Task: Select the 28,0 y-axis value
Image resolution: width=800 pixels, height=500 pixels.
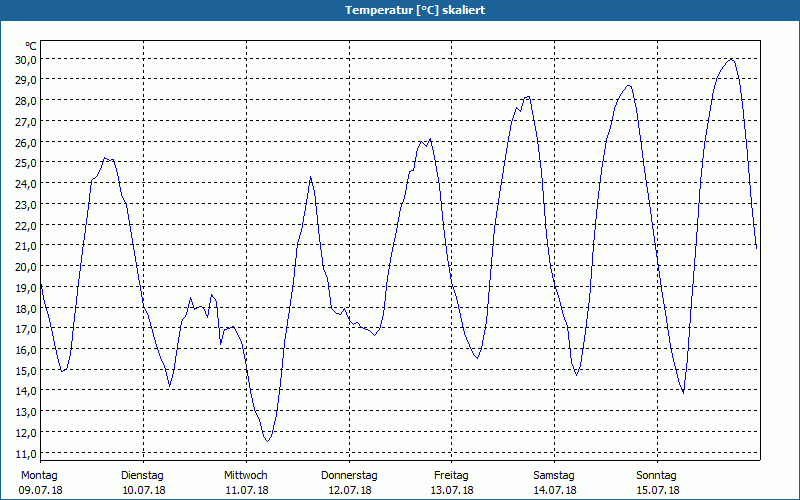Action: [26, 101]
